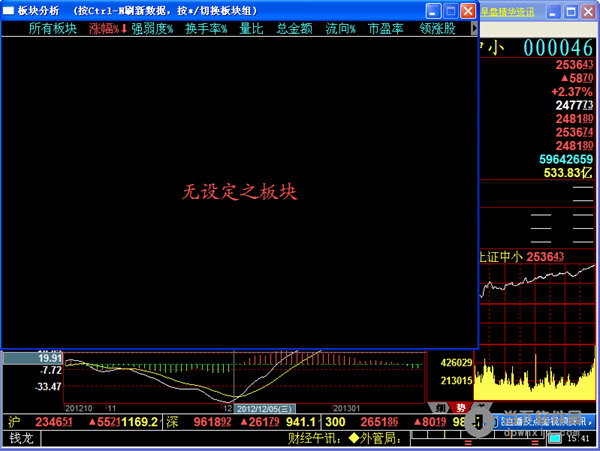Click the 钱龙 button in status bar
The height and width of the screenshot is (451, 600).
pyautogui.click(x=21, y=438)
